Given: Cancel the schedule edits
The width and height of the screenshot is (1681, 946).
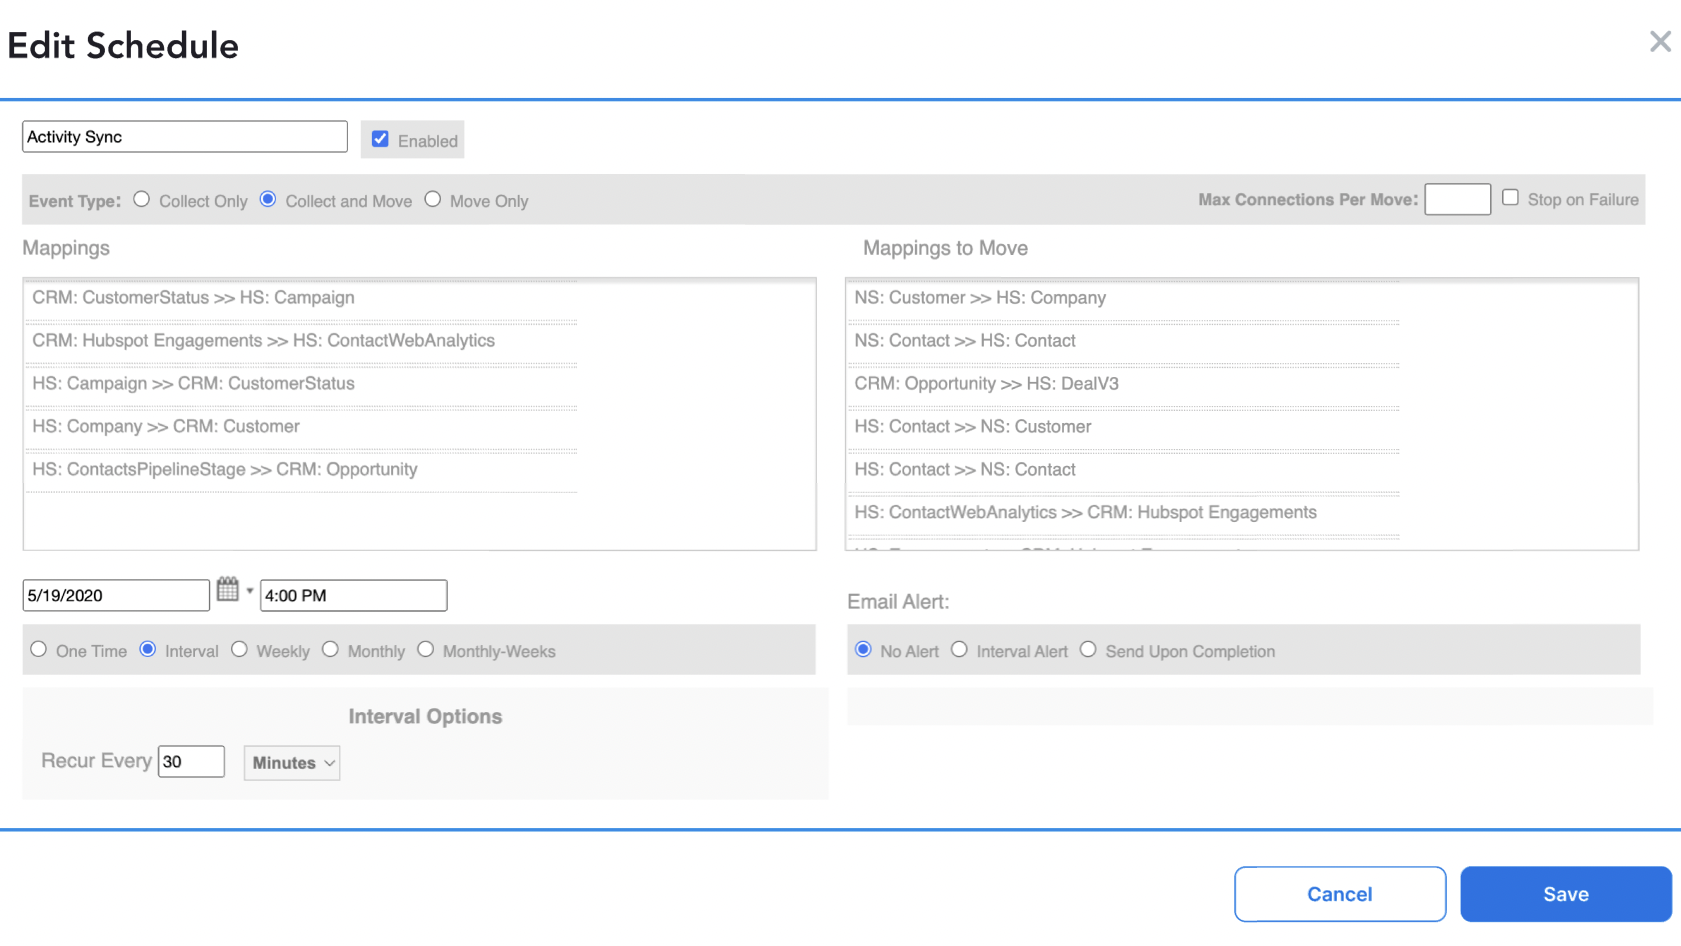Looking at the screenshot, I should point(1339,893).
